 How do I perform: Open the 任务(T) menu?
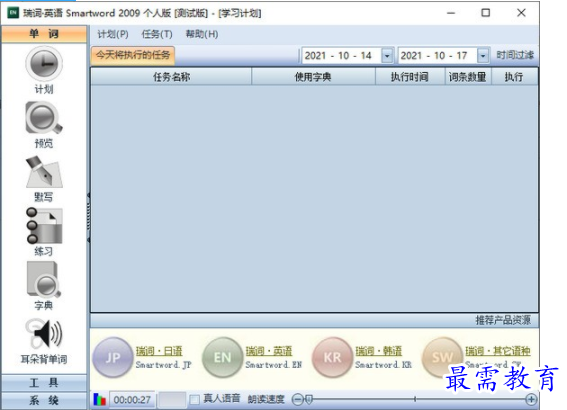pyautogui.click(x=157, y=34)
